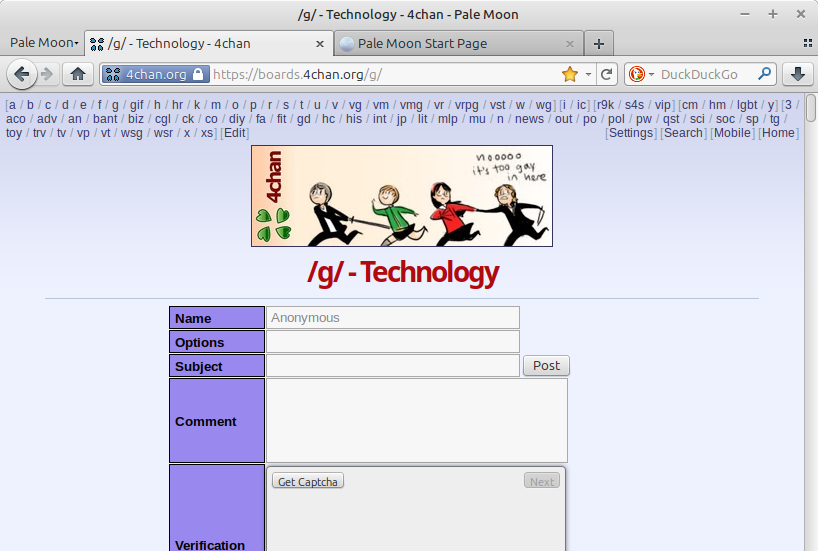This screenshot has width=818, height=551.
Task: Click the page vertical scrollbar thumb
Action: click(x=811, y=108)
